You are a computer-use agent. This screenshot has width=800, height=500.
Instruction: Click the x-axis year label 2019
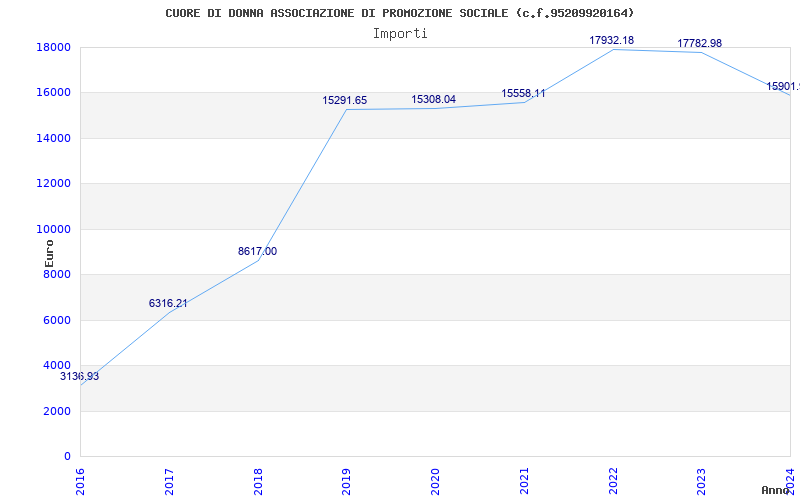[346, 482]
